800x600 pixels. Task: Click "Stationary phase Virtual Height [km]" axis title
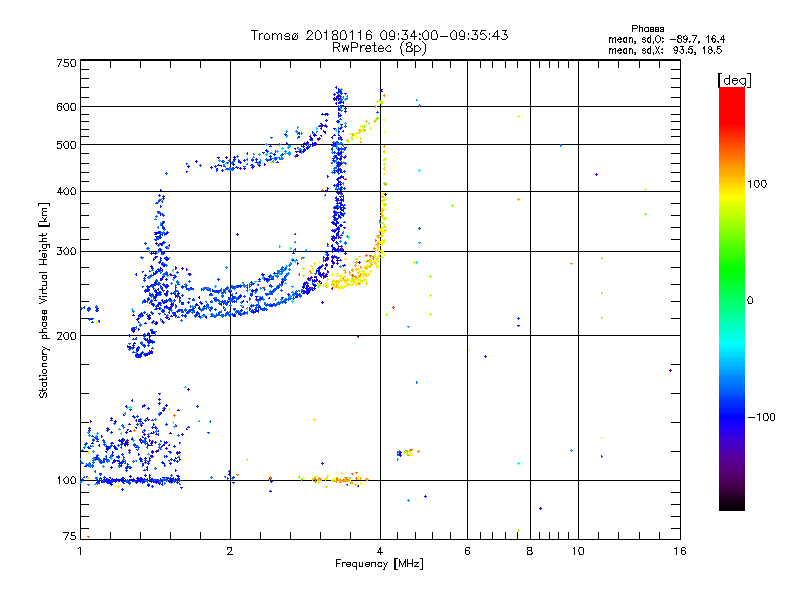pos(44,300)
